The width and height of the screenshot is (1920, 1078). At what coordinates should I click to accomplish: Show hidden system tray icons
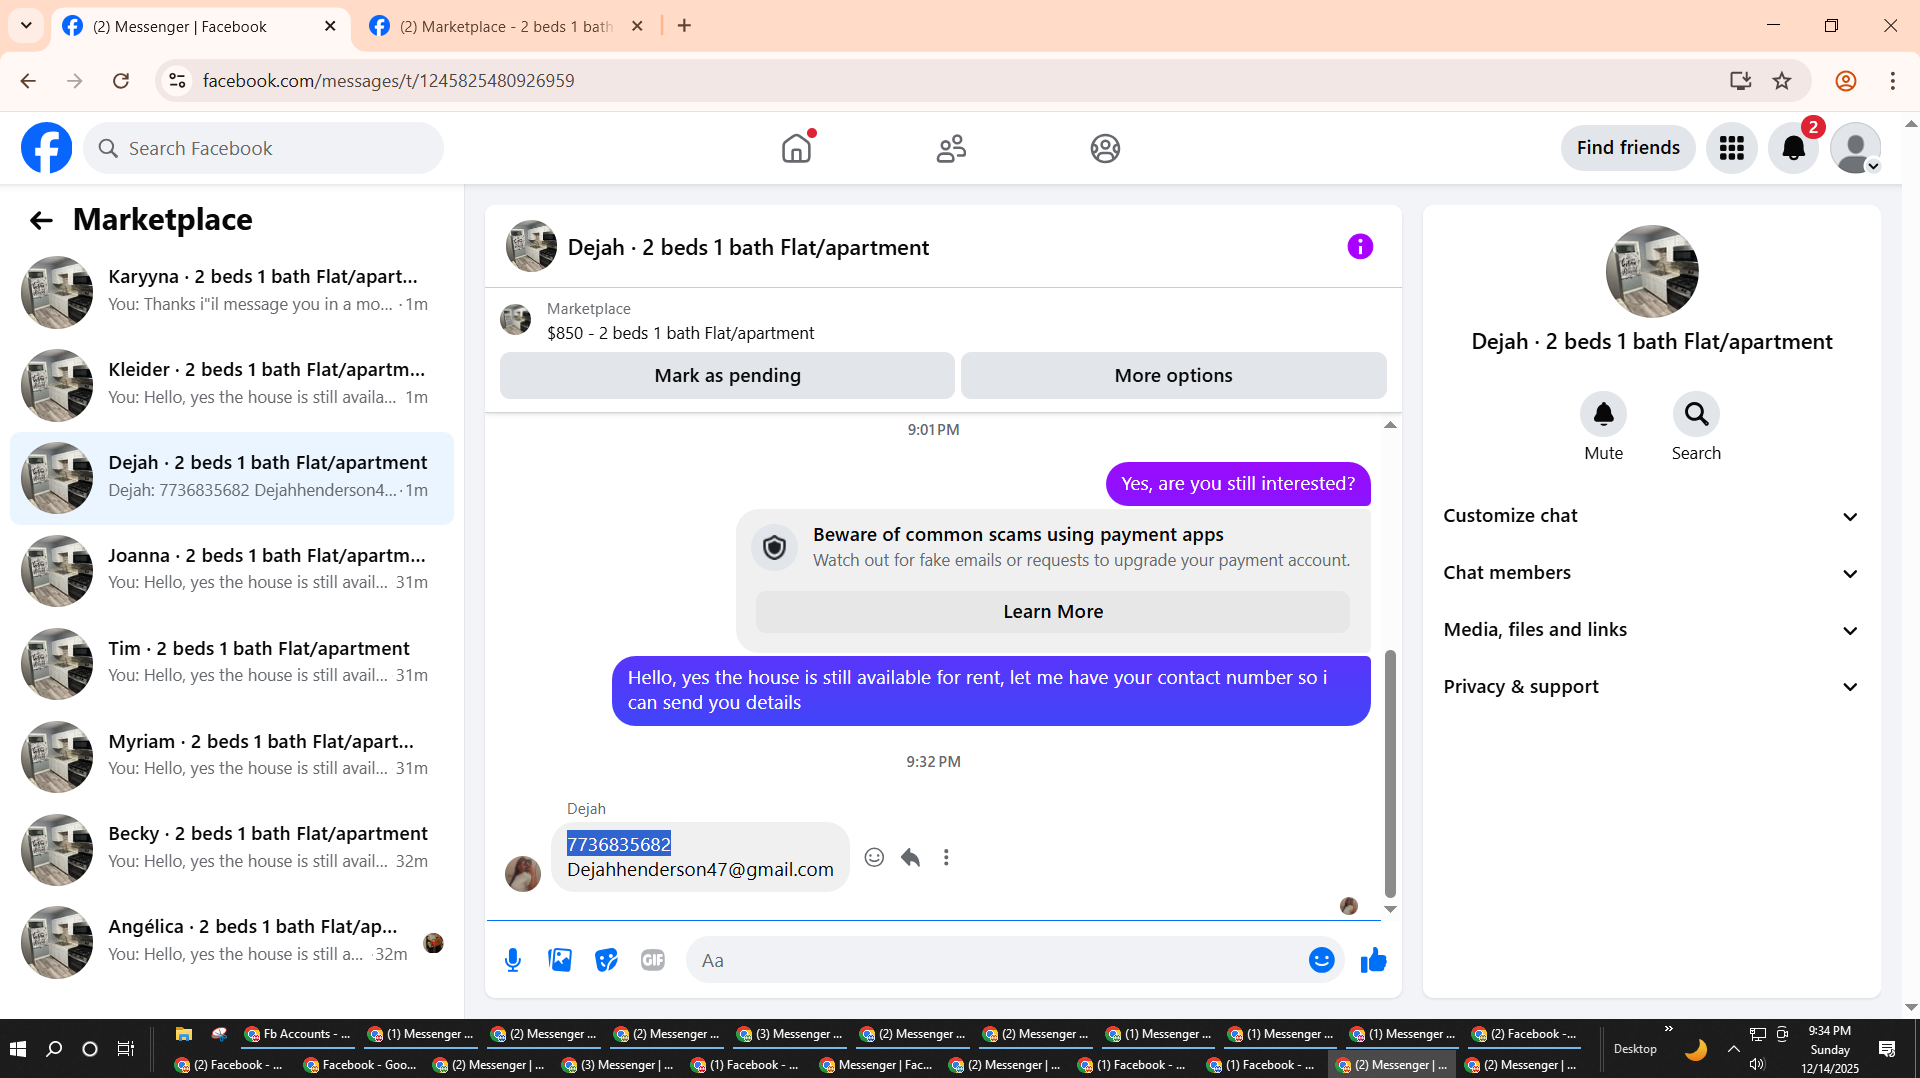(1733, 1049)
